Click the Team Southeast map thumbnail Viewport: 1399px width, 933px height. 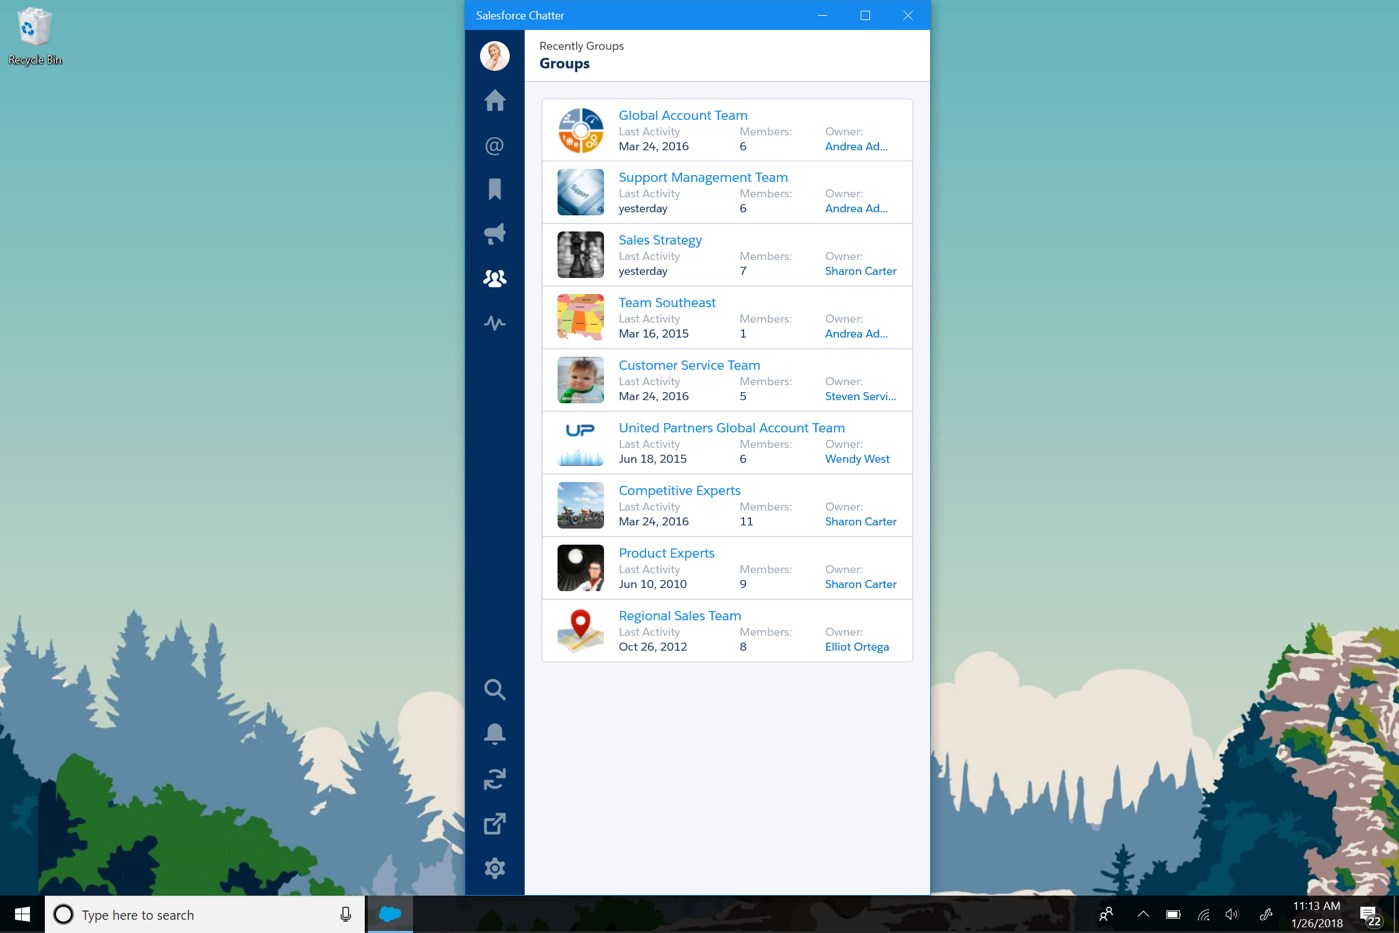tap(580, 317)
